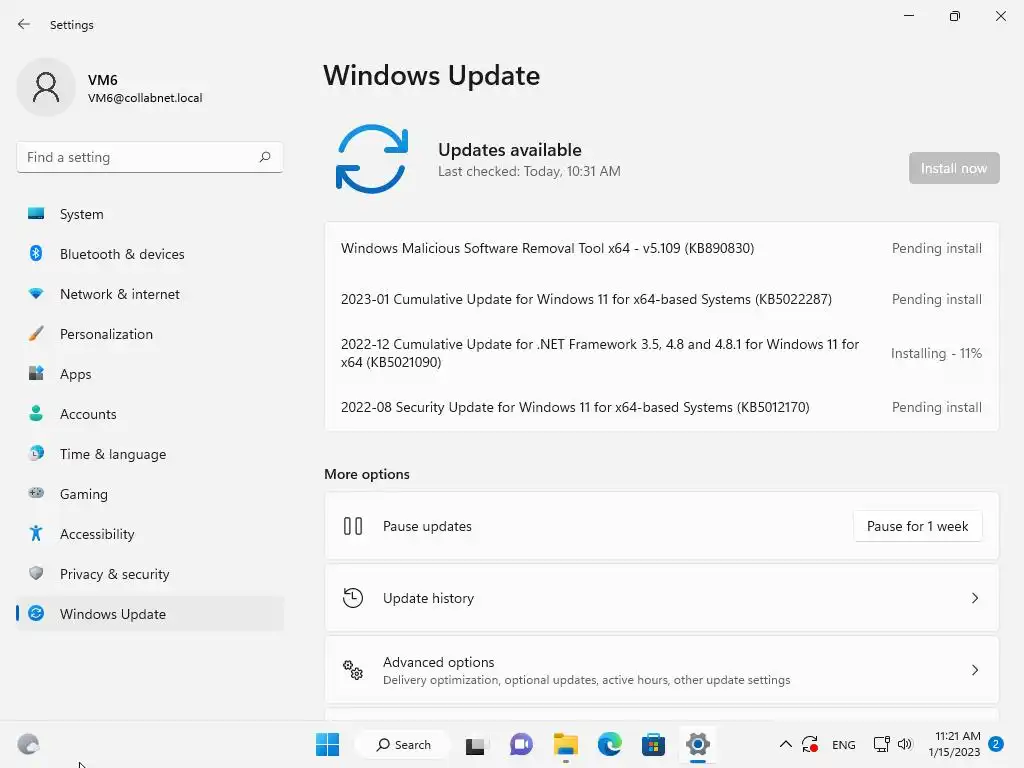1024x768 pixels.
Task: Click the Gaming controller icon
Action: [36, 493]
